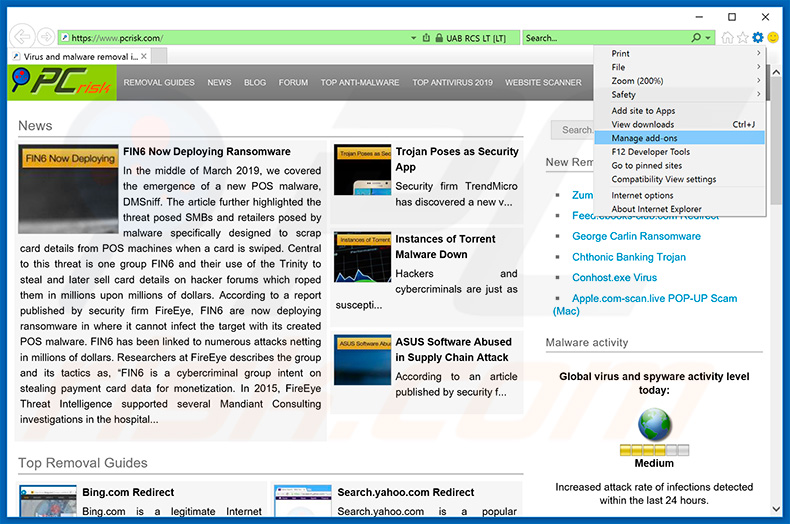Viewport: 790px width, 524px height.
Task: Open the Removal Guides nav item
Action: coord(159,82)
